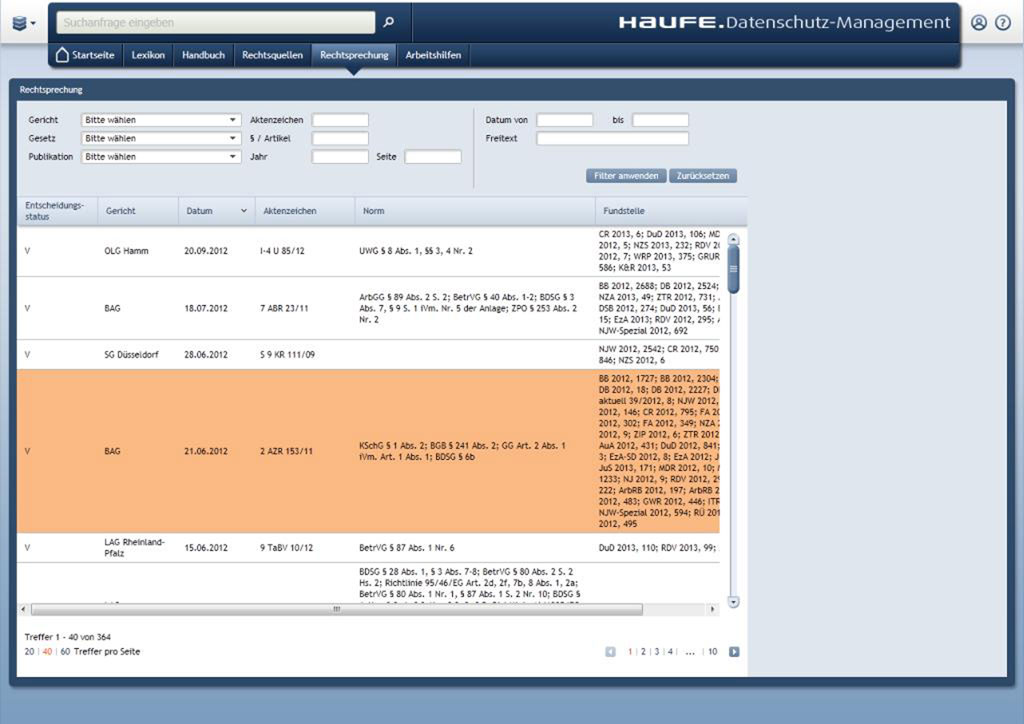Expand the Gesetz dropdown

click(x=161, y=138)
